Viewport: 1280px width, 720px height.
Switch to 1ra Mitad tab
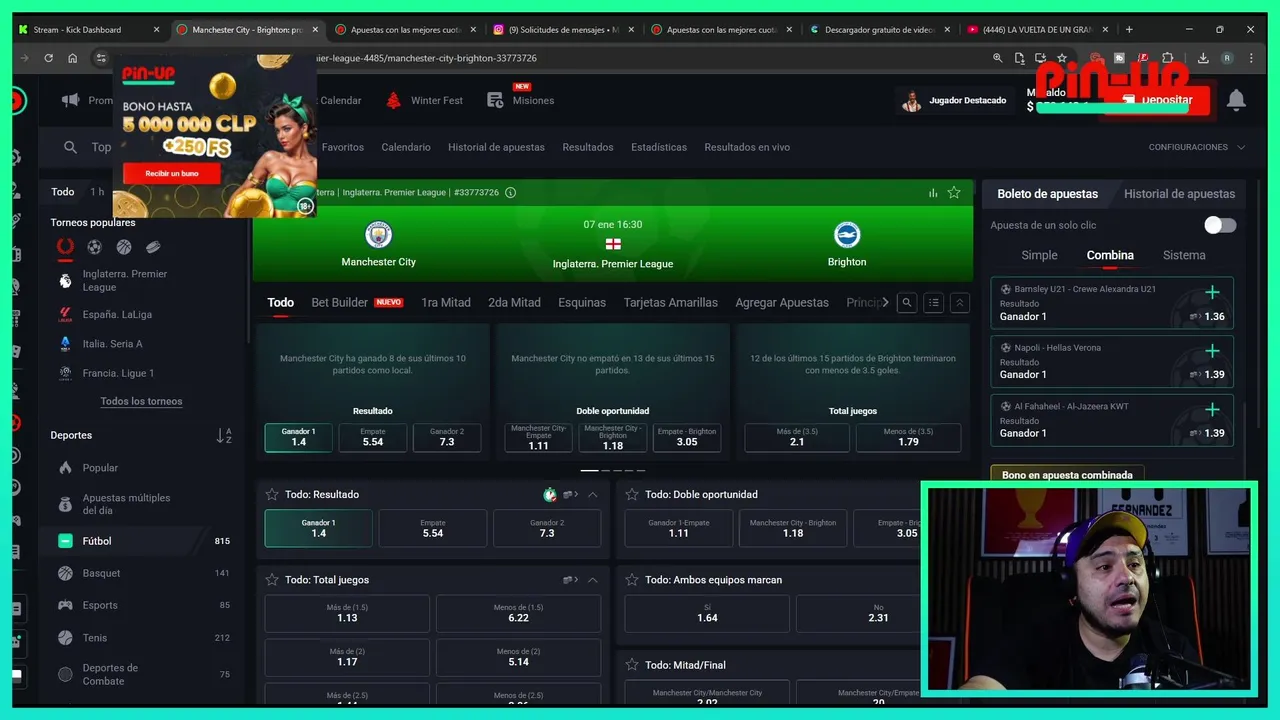pos(446,302)
